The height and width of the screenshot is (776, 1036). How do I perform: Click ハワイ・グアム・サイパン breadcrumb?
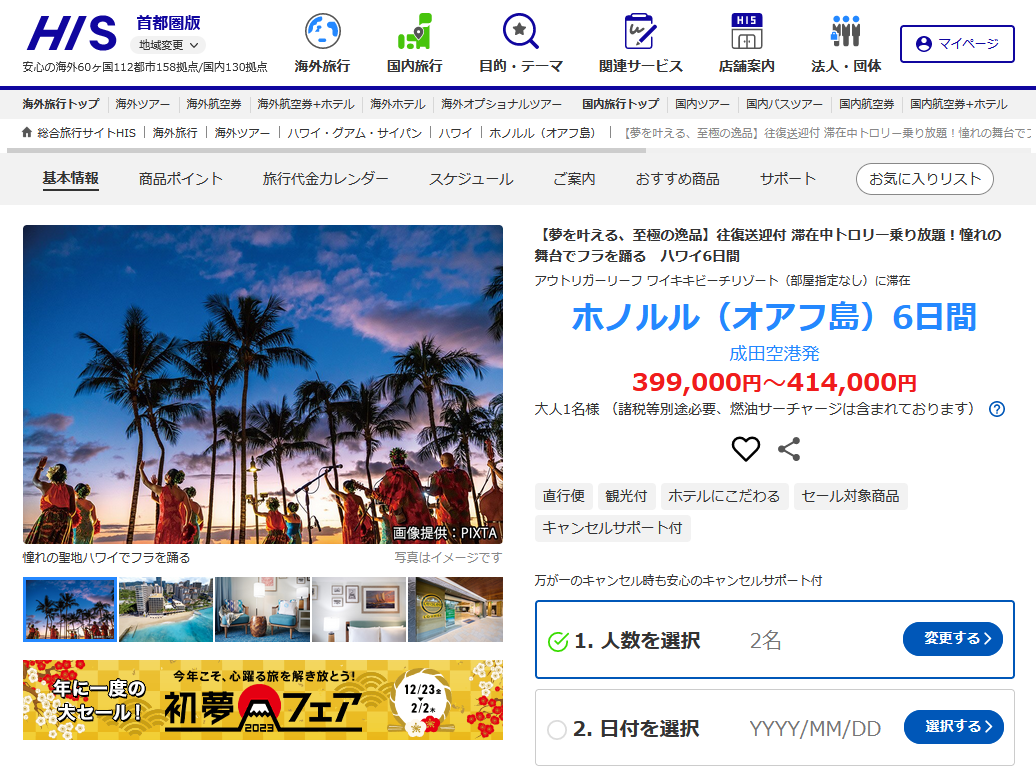coord(355,133)
